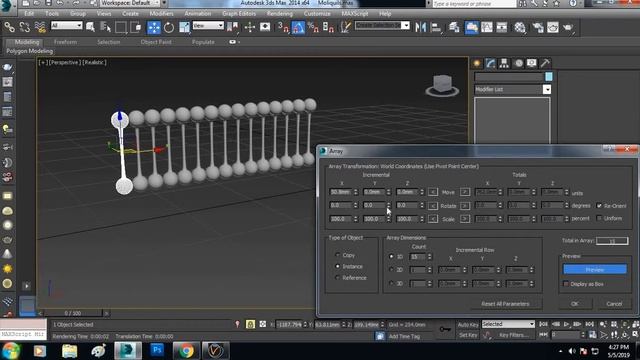640x360 pixels.
Task: Click the Rotate incremental left arrow button
Action: [x=433, y=205]
